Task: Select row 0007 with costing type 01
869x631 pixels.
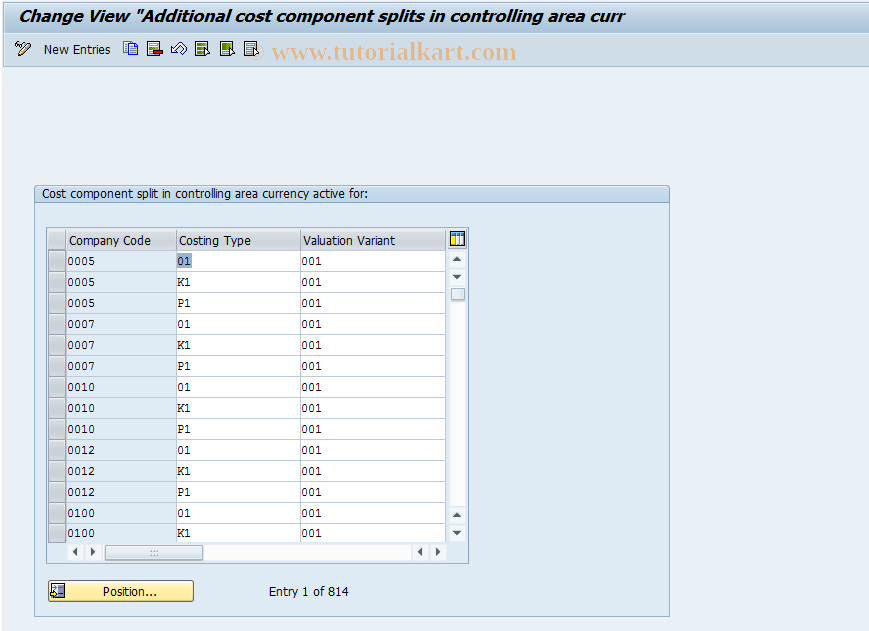Action: (x=57, y=324)
